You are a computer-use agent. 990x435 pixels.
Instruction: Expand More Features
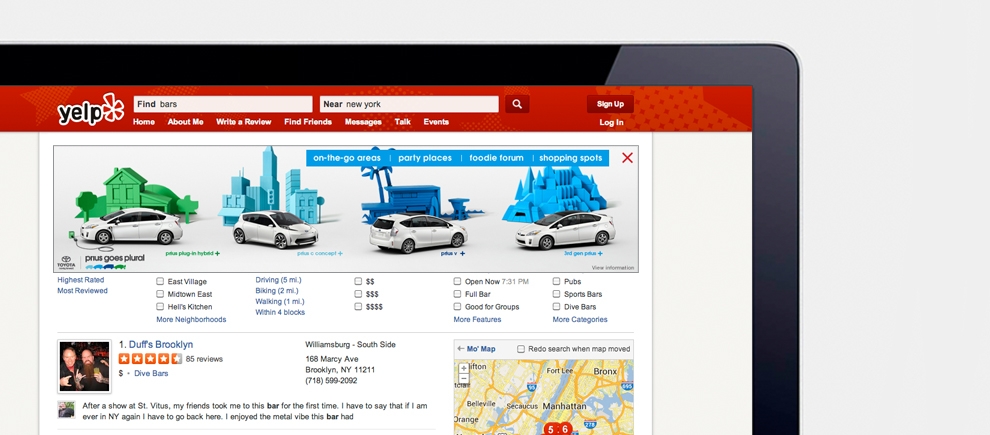477,319
